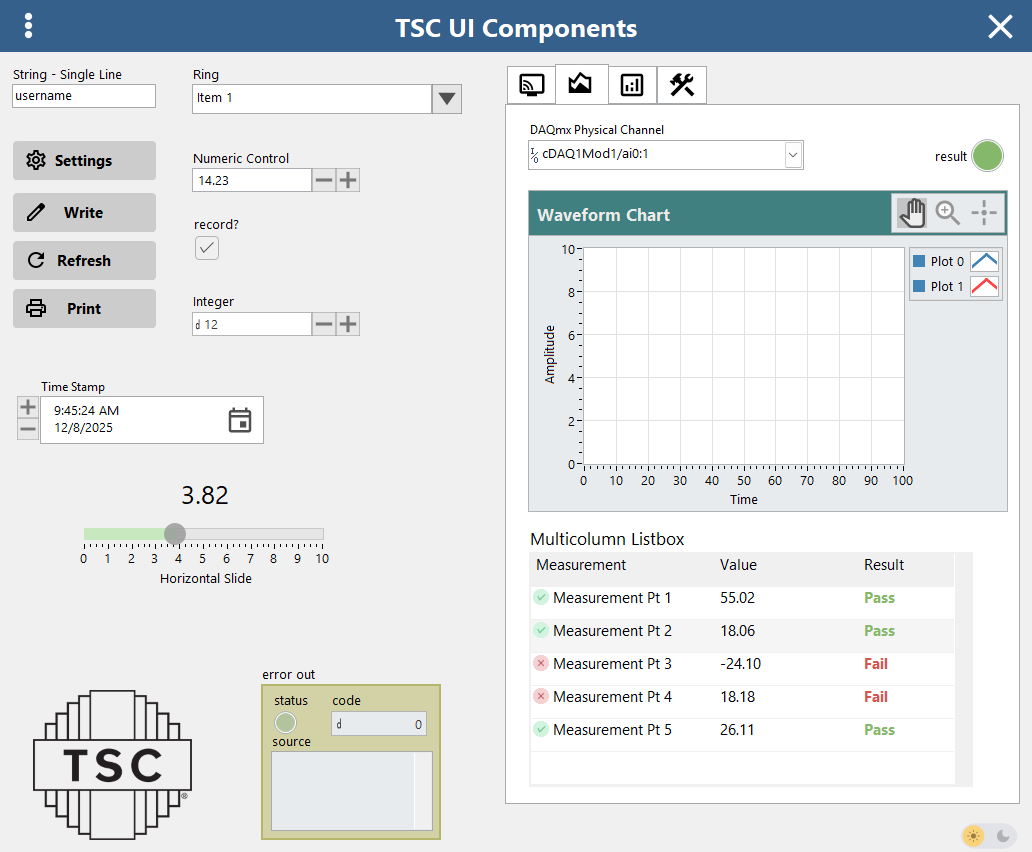The width and height of the screenshot is (1032, 852).
Task: Open the DAQmx Physical Channel dropdown
Action: (x=793, y=155)
